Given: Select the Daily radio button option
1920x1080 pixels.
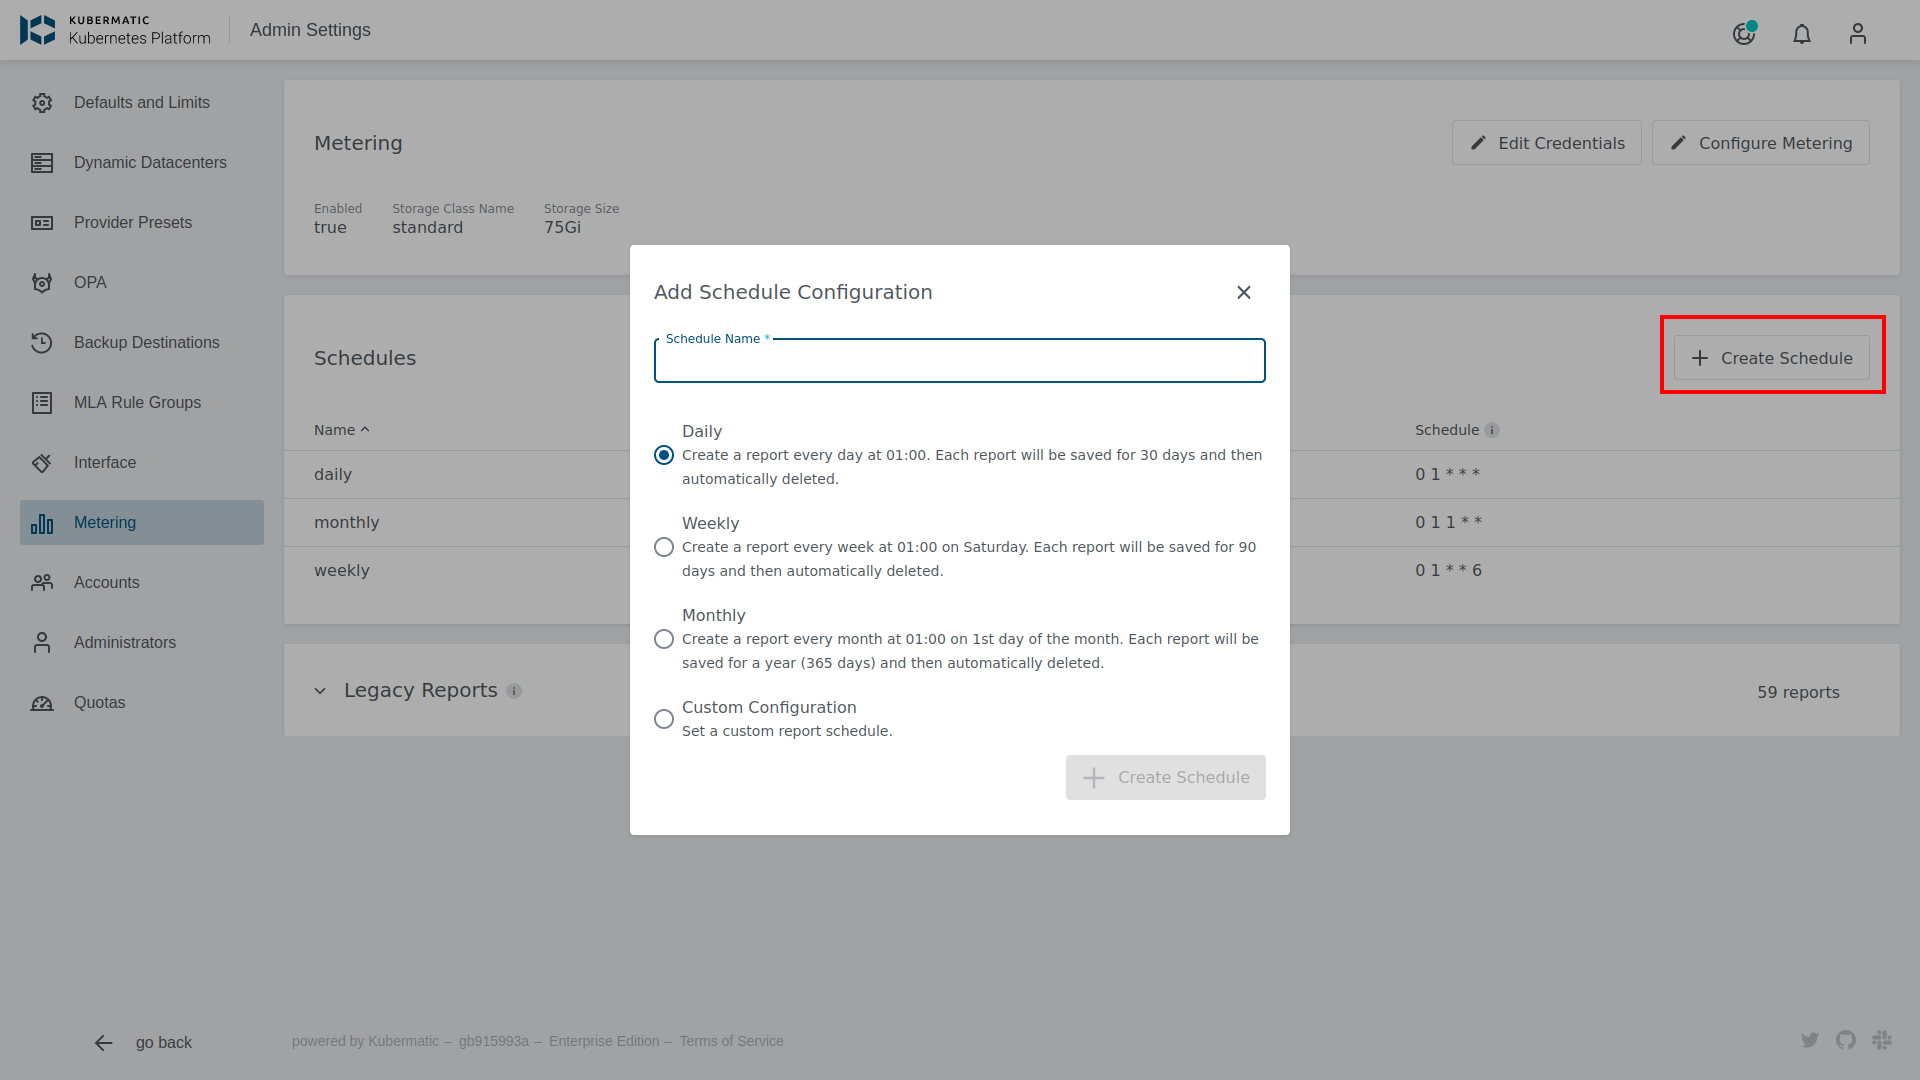Looking at the screenshot, I should pos(663,454).
